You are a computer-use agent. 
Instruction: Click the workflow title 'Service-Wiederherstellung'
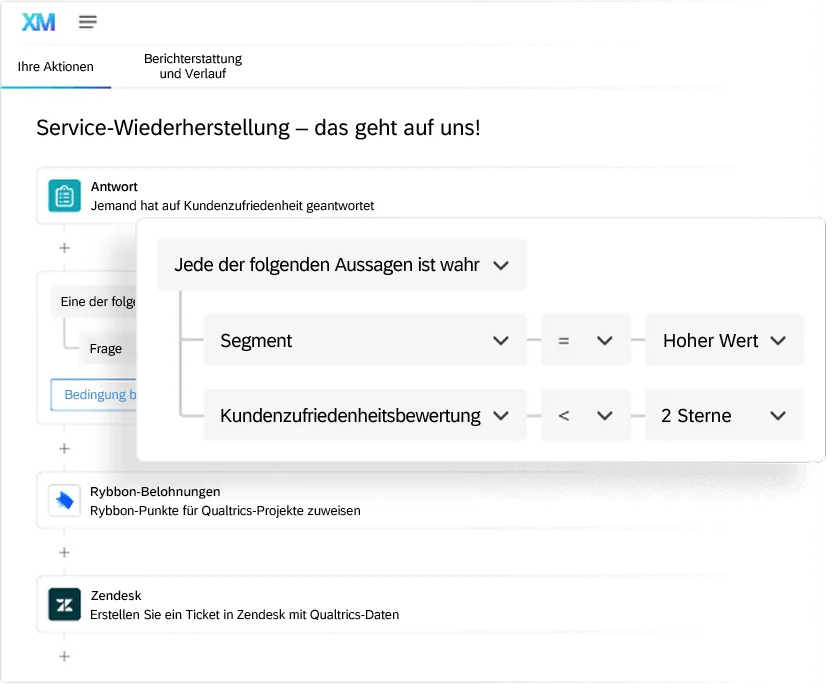pyautogui.click(x=163, y=128)
